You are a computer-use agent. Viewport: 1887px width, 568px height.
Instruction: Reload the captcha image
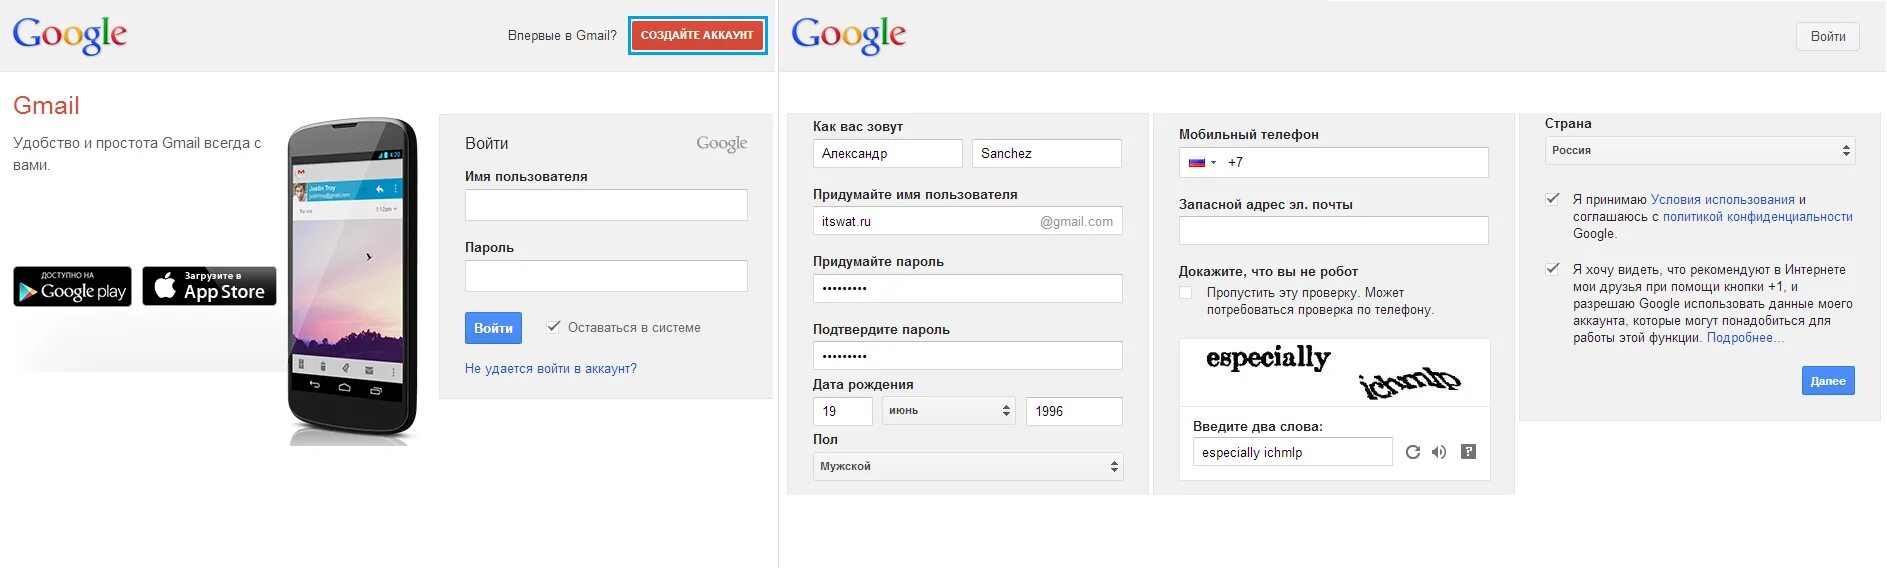1412,452
